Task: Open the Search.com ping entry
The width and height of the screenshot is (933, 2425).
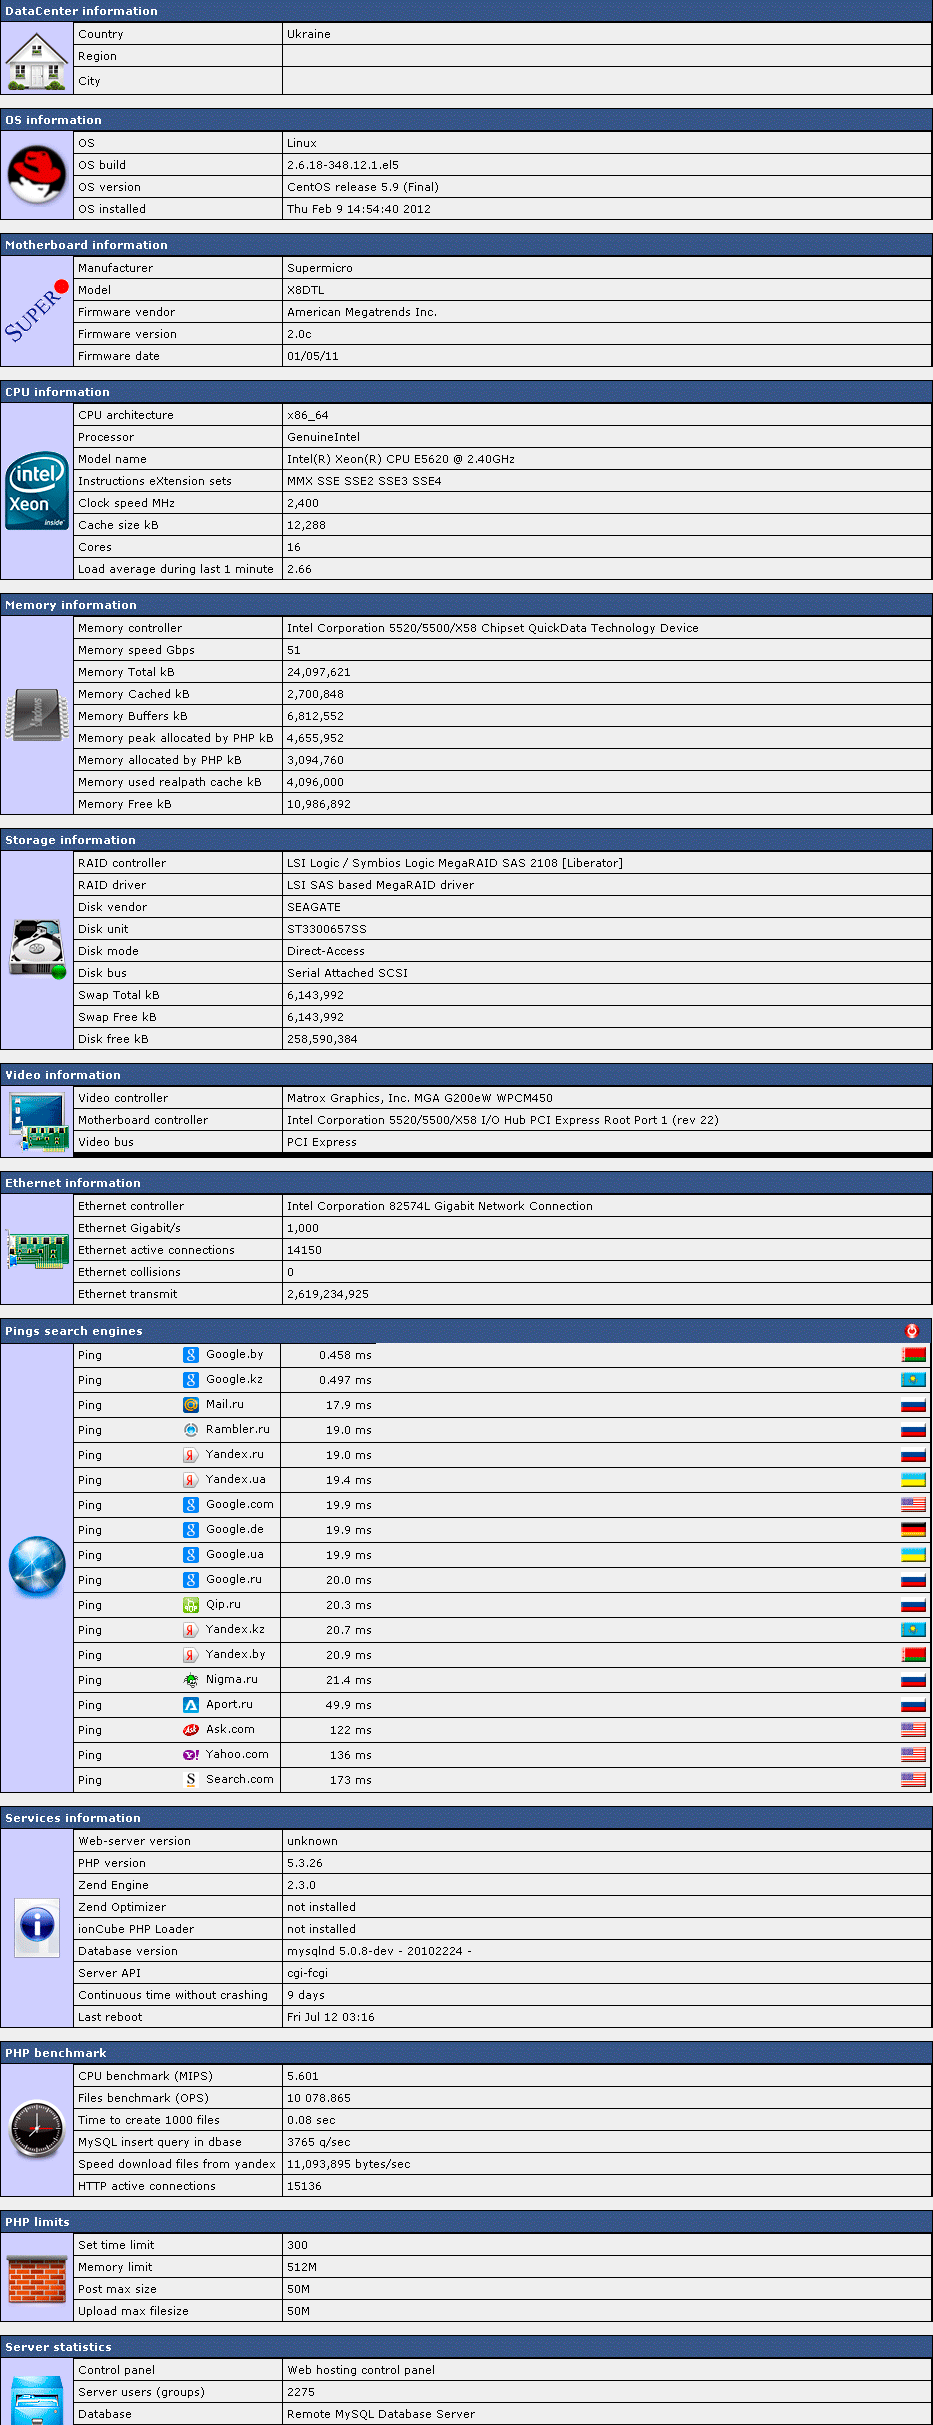Action: pos(239,1780)
